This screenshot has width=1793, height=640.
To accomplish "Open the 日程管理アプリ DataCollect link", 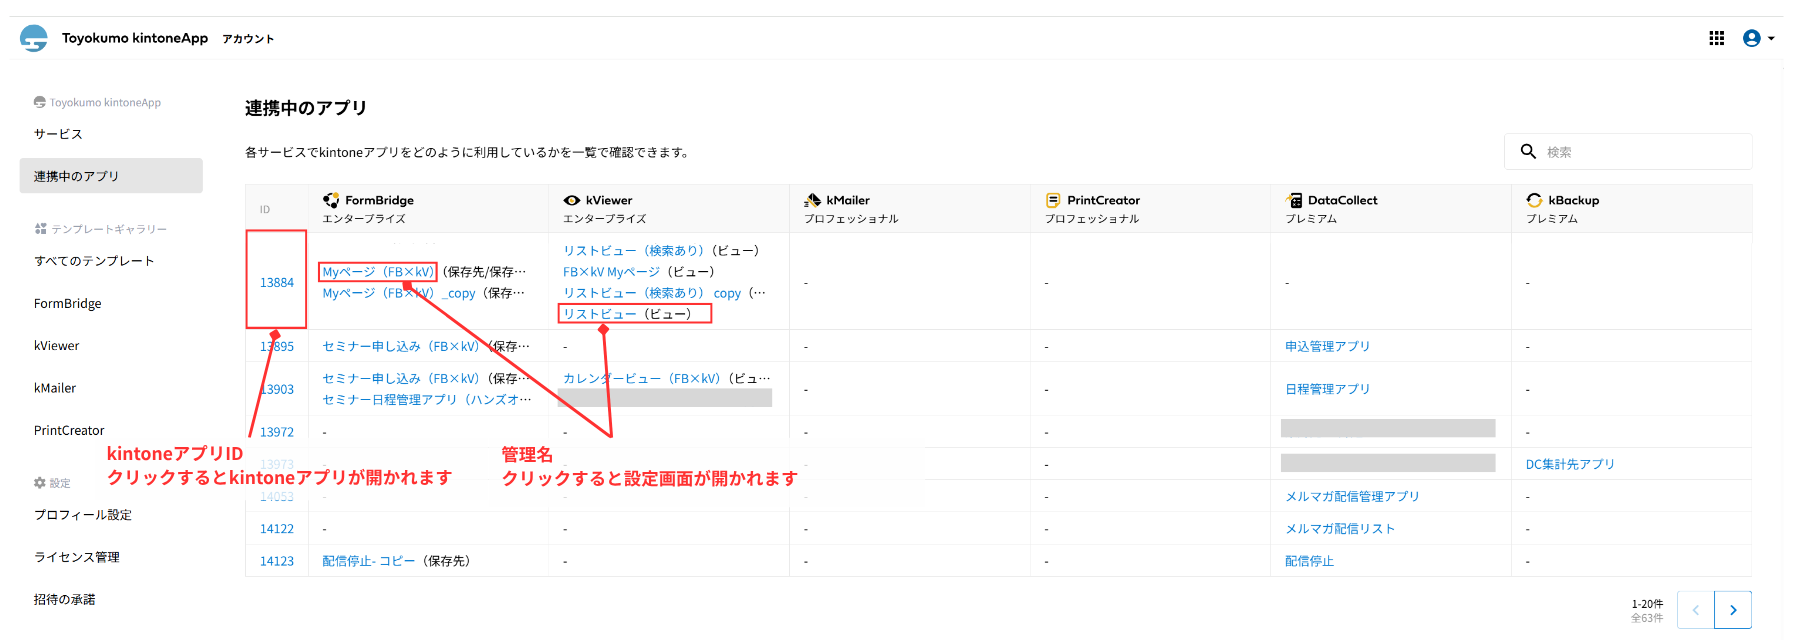I will click(x=1327, y=389).
